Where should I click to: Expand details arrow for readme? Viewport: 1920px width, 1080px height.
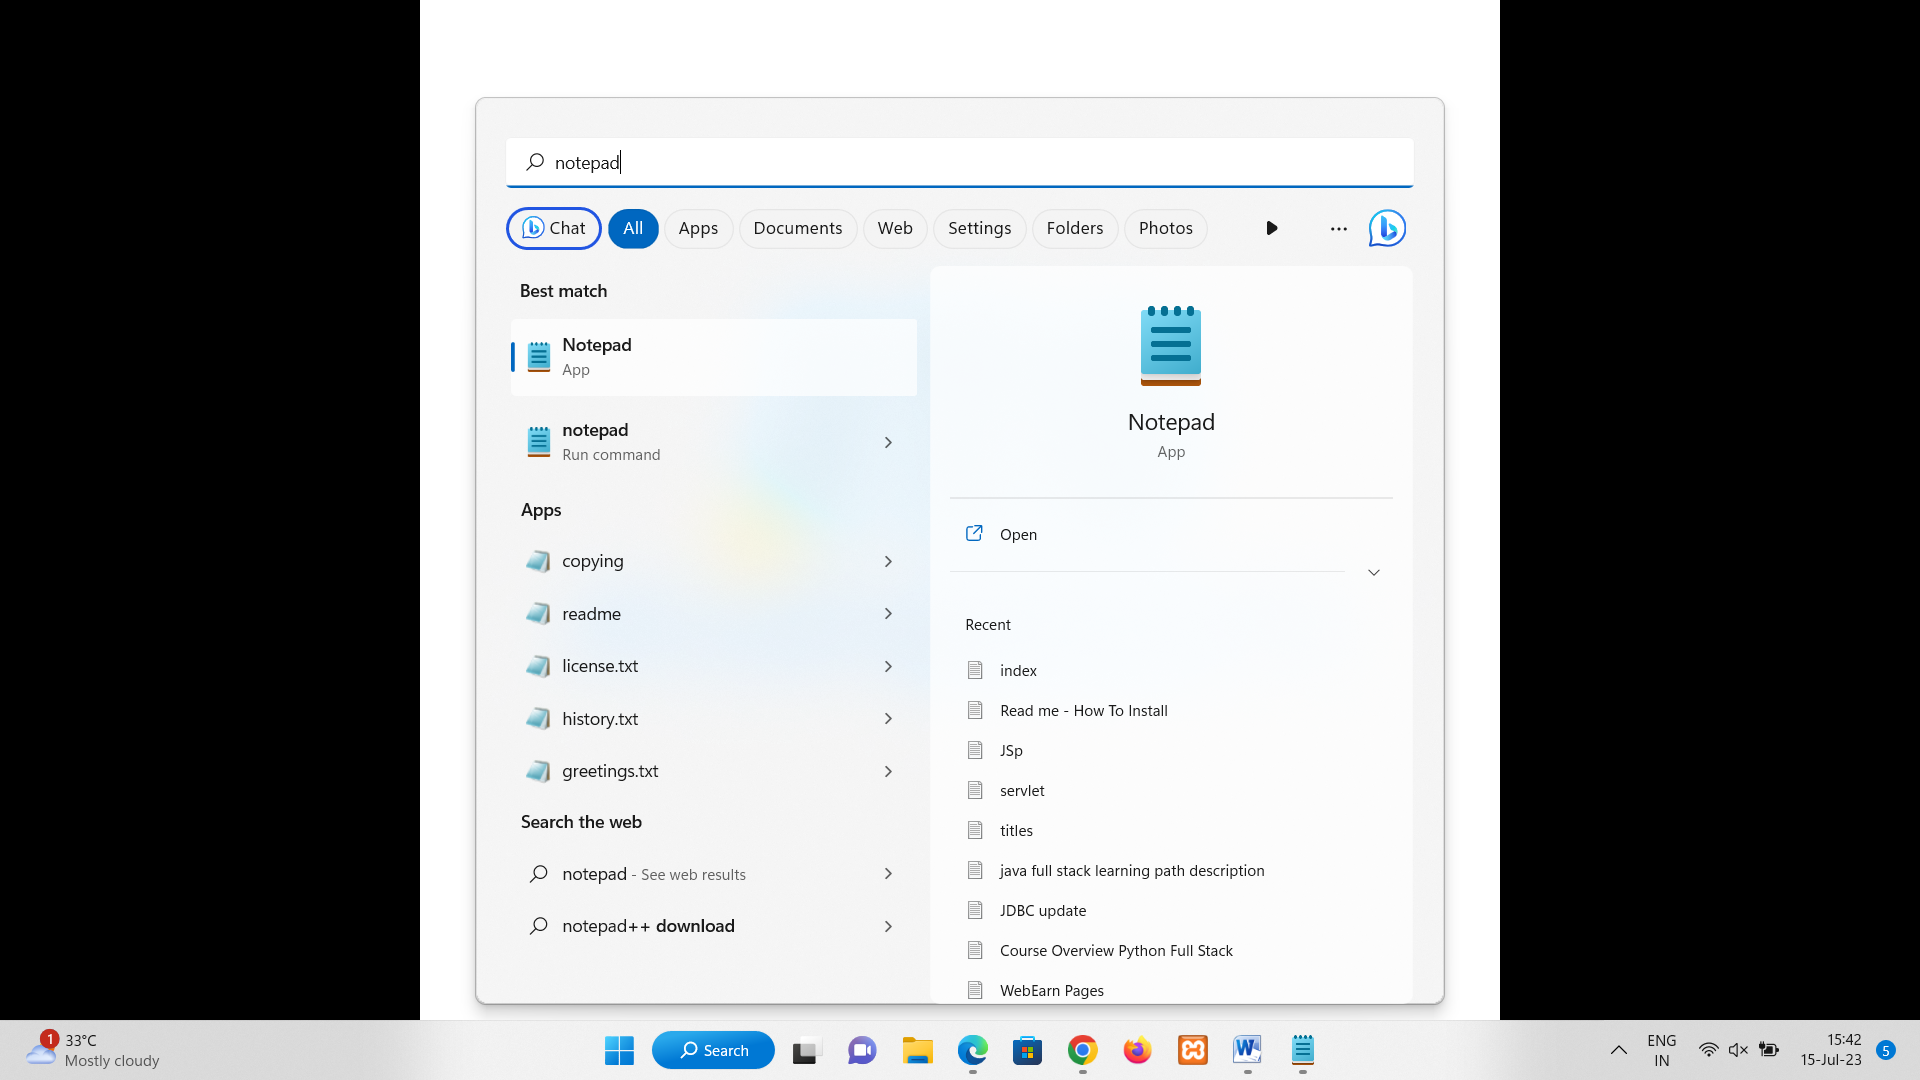(x=888, y=613)
